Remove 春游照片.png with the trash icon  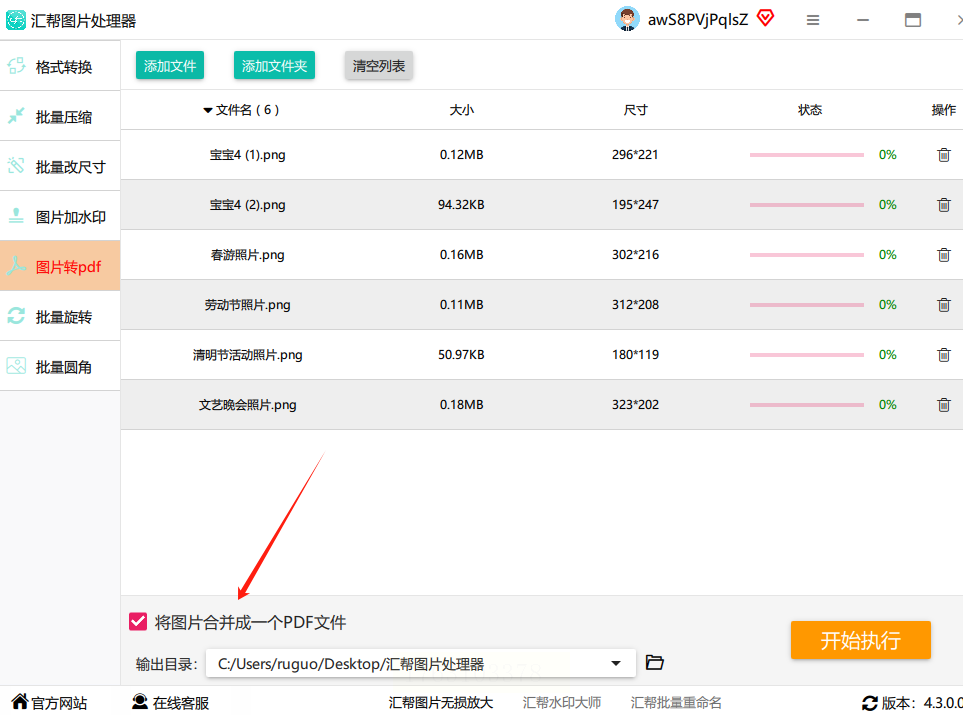click(x=943, y=255)
